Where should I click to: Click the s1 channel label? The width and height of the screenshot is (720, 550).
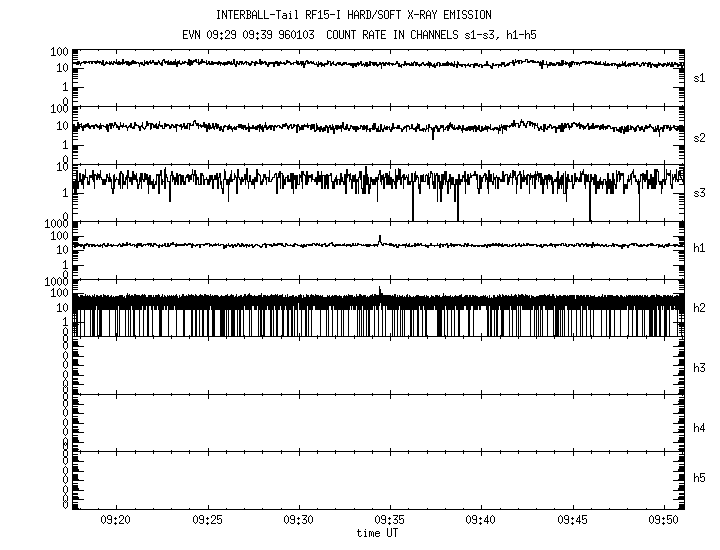coord(699,77)
